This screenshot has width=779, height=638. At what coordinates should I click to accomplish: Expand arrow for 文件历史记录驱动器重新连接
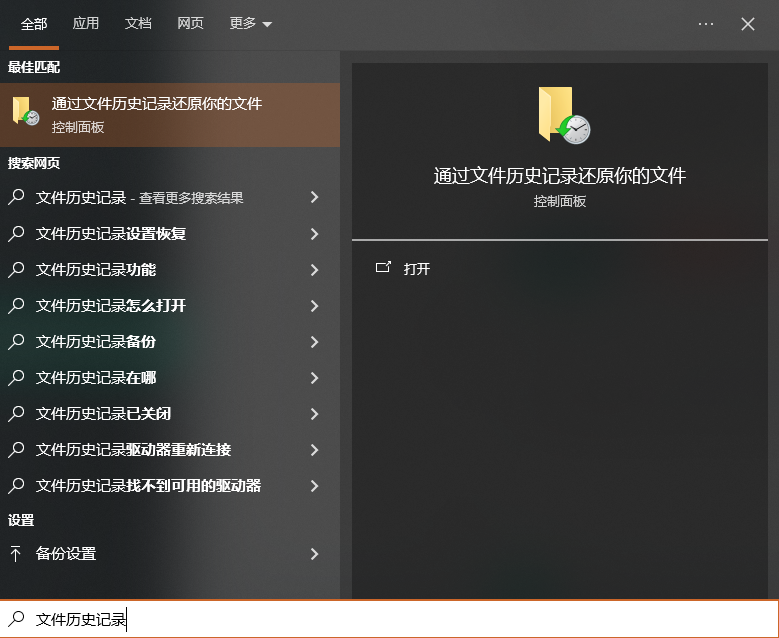(314, 450)
